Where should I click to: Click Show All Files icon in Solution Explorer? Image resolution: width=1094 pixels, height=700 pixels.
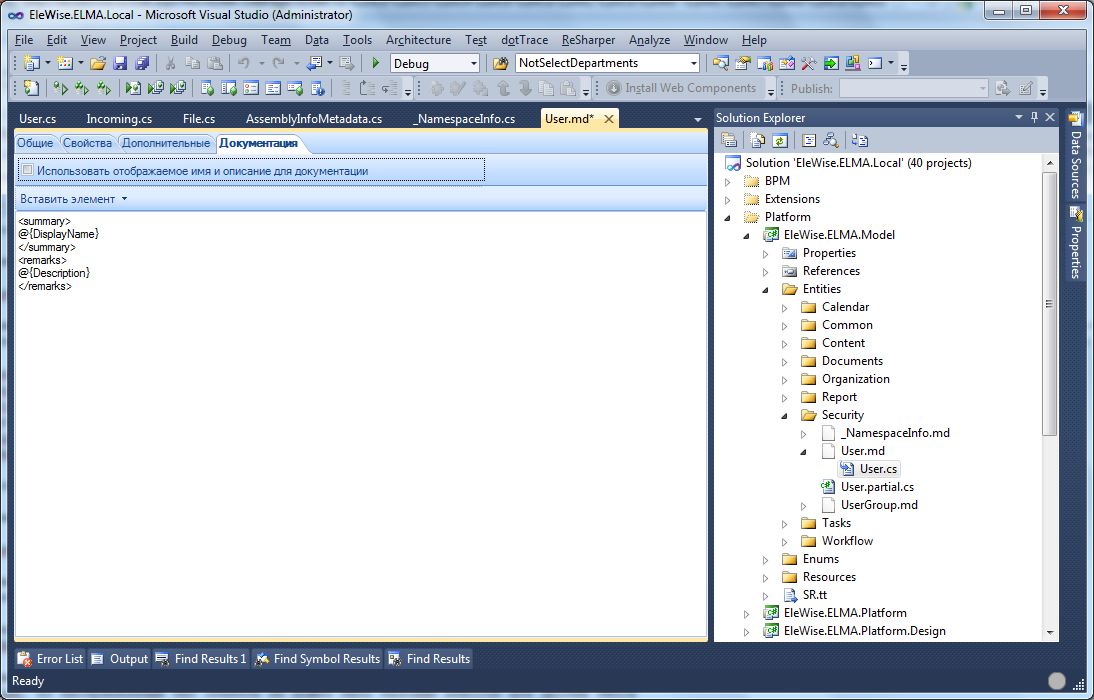coord(758,141)
